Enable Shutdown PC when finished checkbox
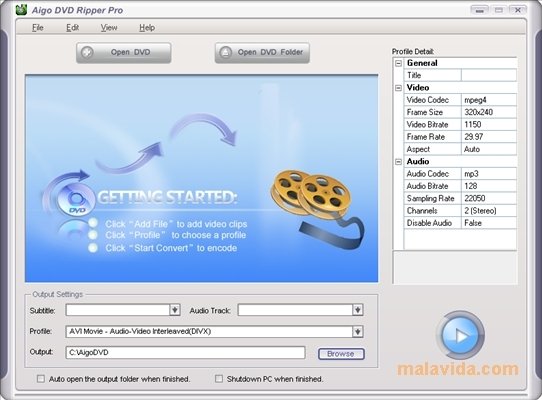542x400 pixels. point(219,379)
